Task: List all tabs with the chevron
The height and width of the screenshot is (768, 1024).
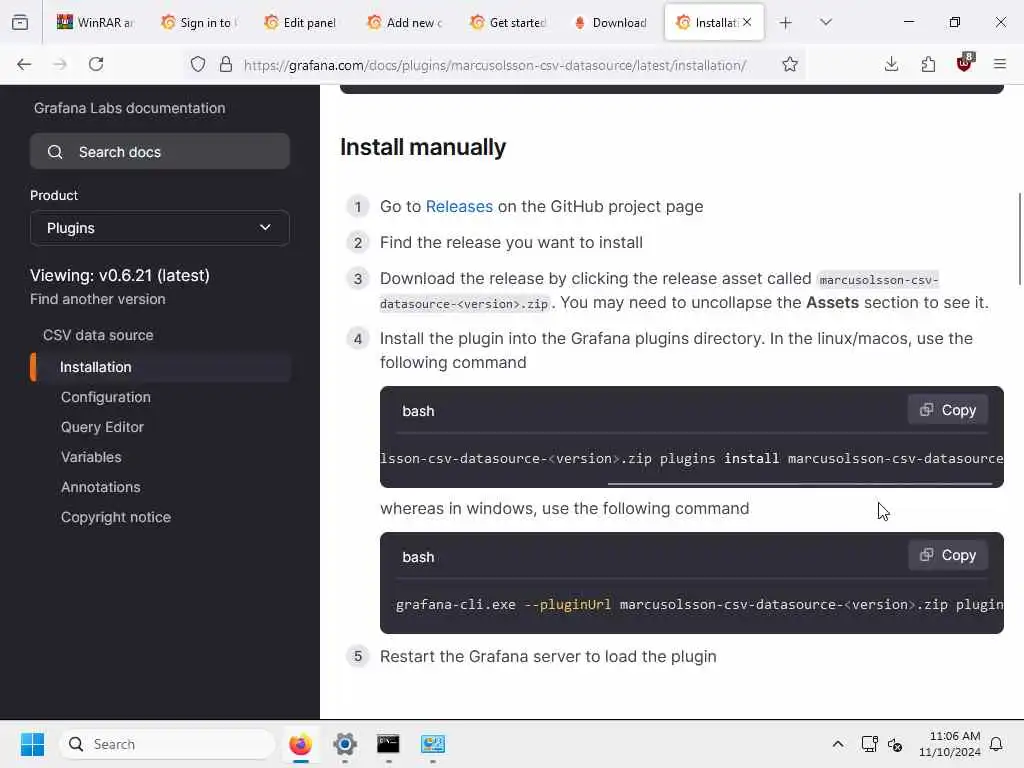Action: click(826, 22)
